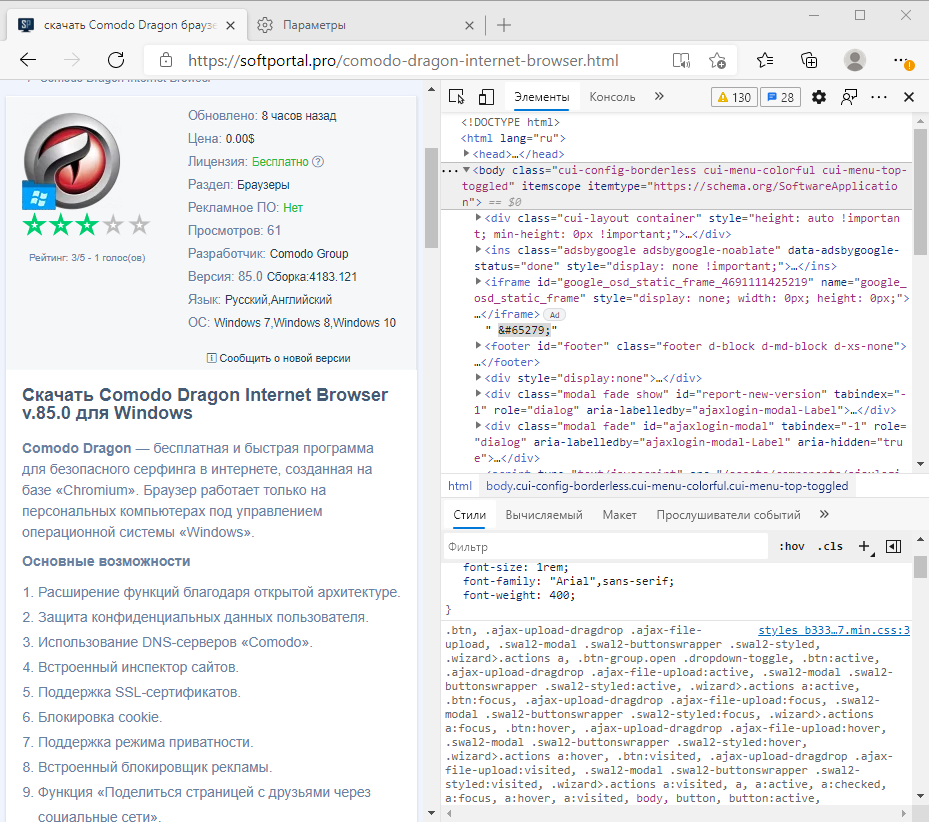Click the warnings counter showing 130
Image resolution: width=929 pixels, height=822 pixels.
point(733,97)
